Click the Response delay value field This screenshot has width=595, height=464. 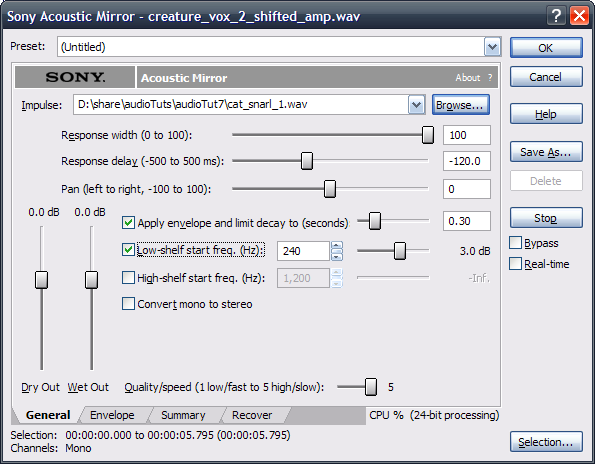(x=466, y=161)
